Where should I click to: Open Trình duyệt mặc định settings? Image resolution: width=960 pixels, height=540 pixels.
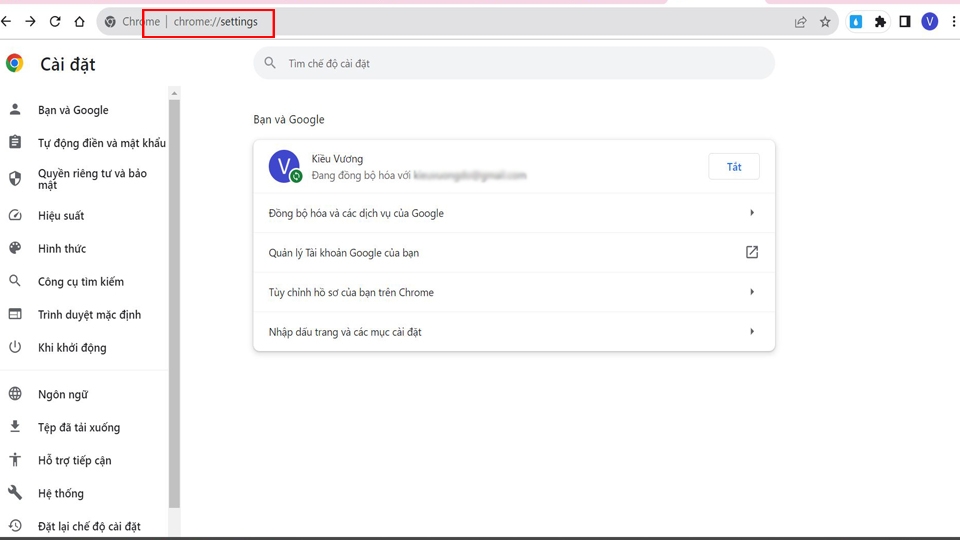point(89,315)
